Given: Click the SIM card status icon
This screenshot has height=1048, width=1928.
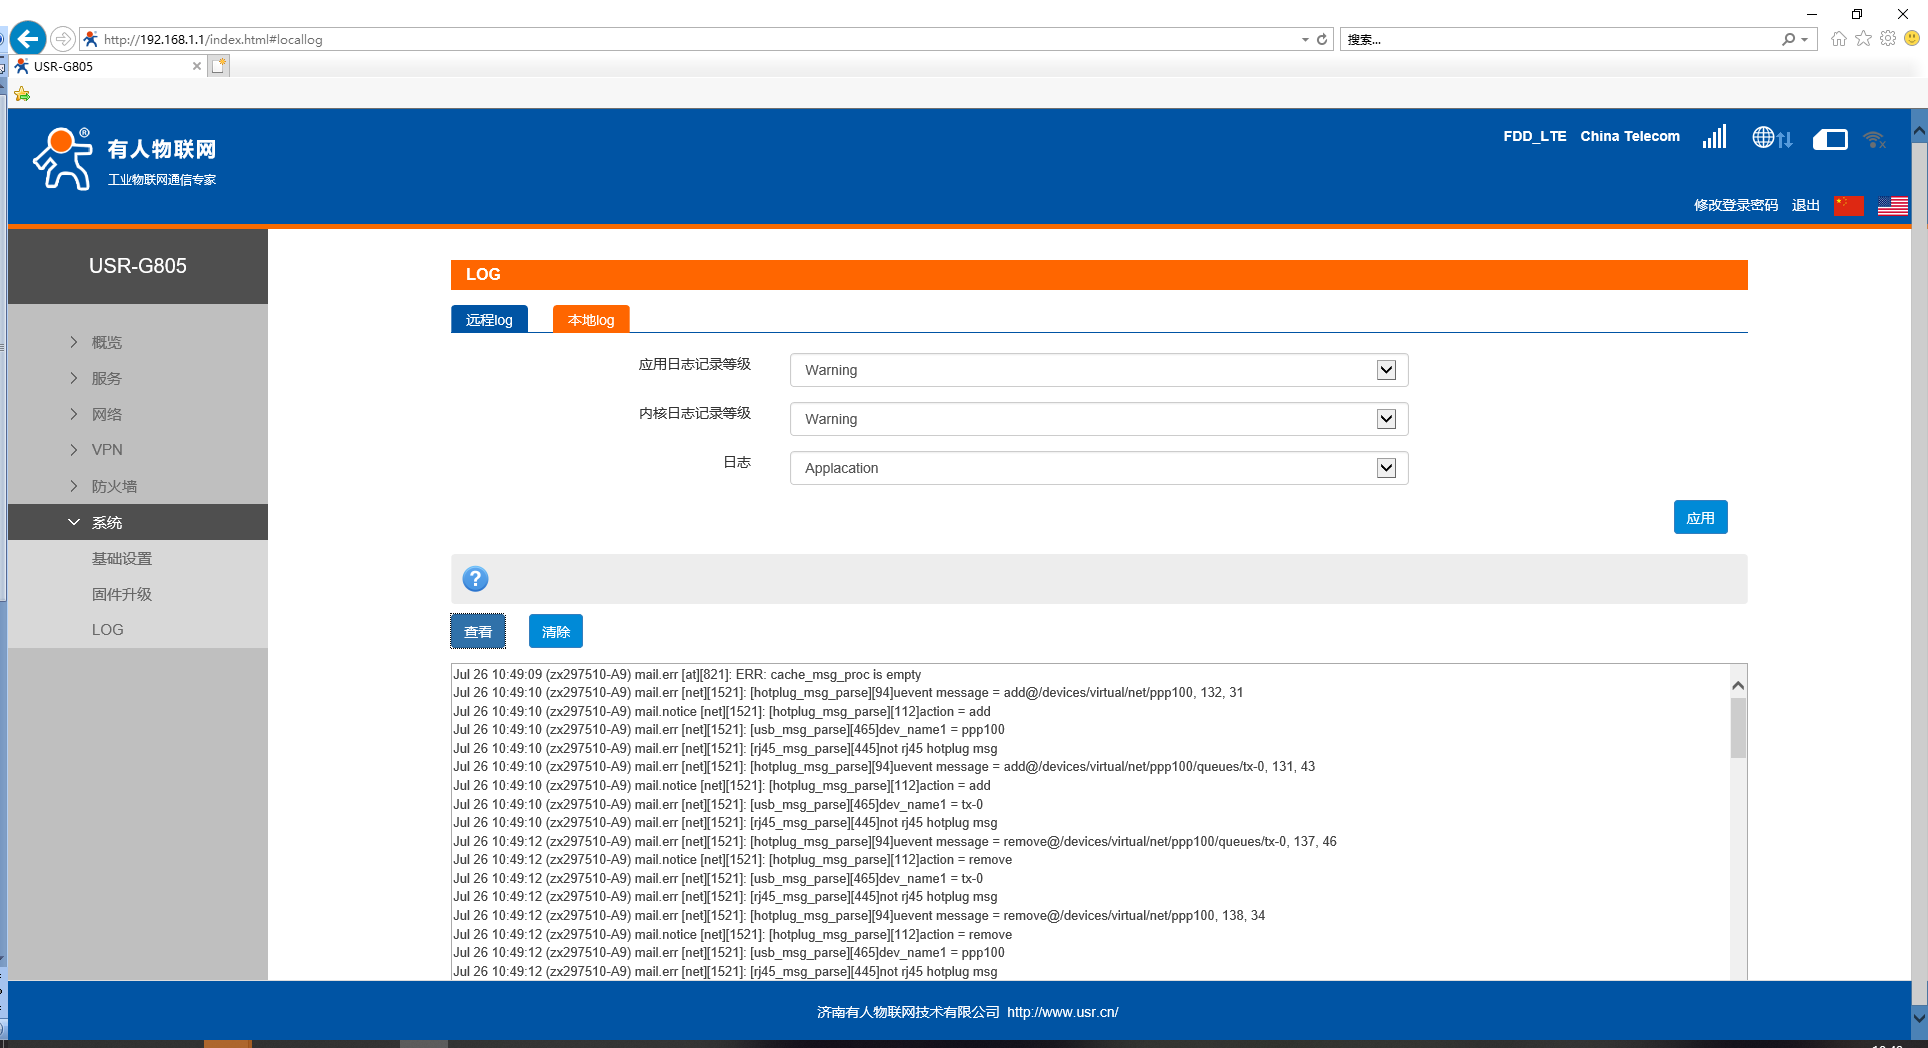Looking at the screenshot, I should pyautogui.click(x=1830, y=139).
